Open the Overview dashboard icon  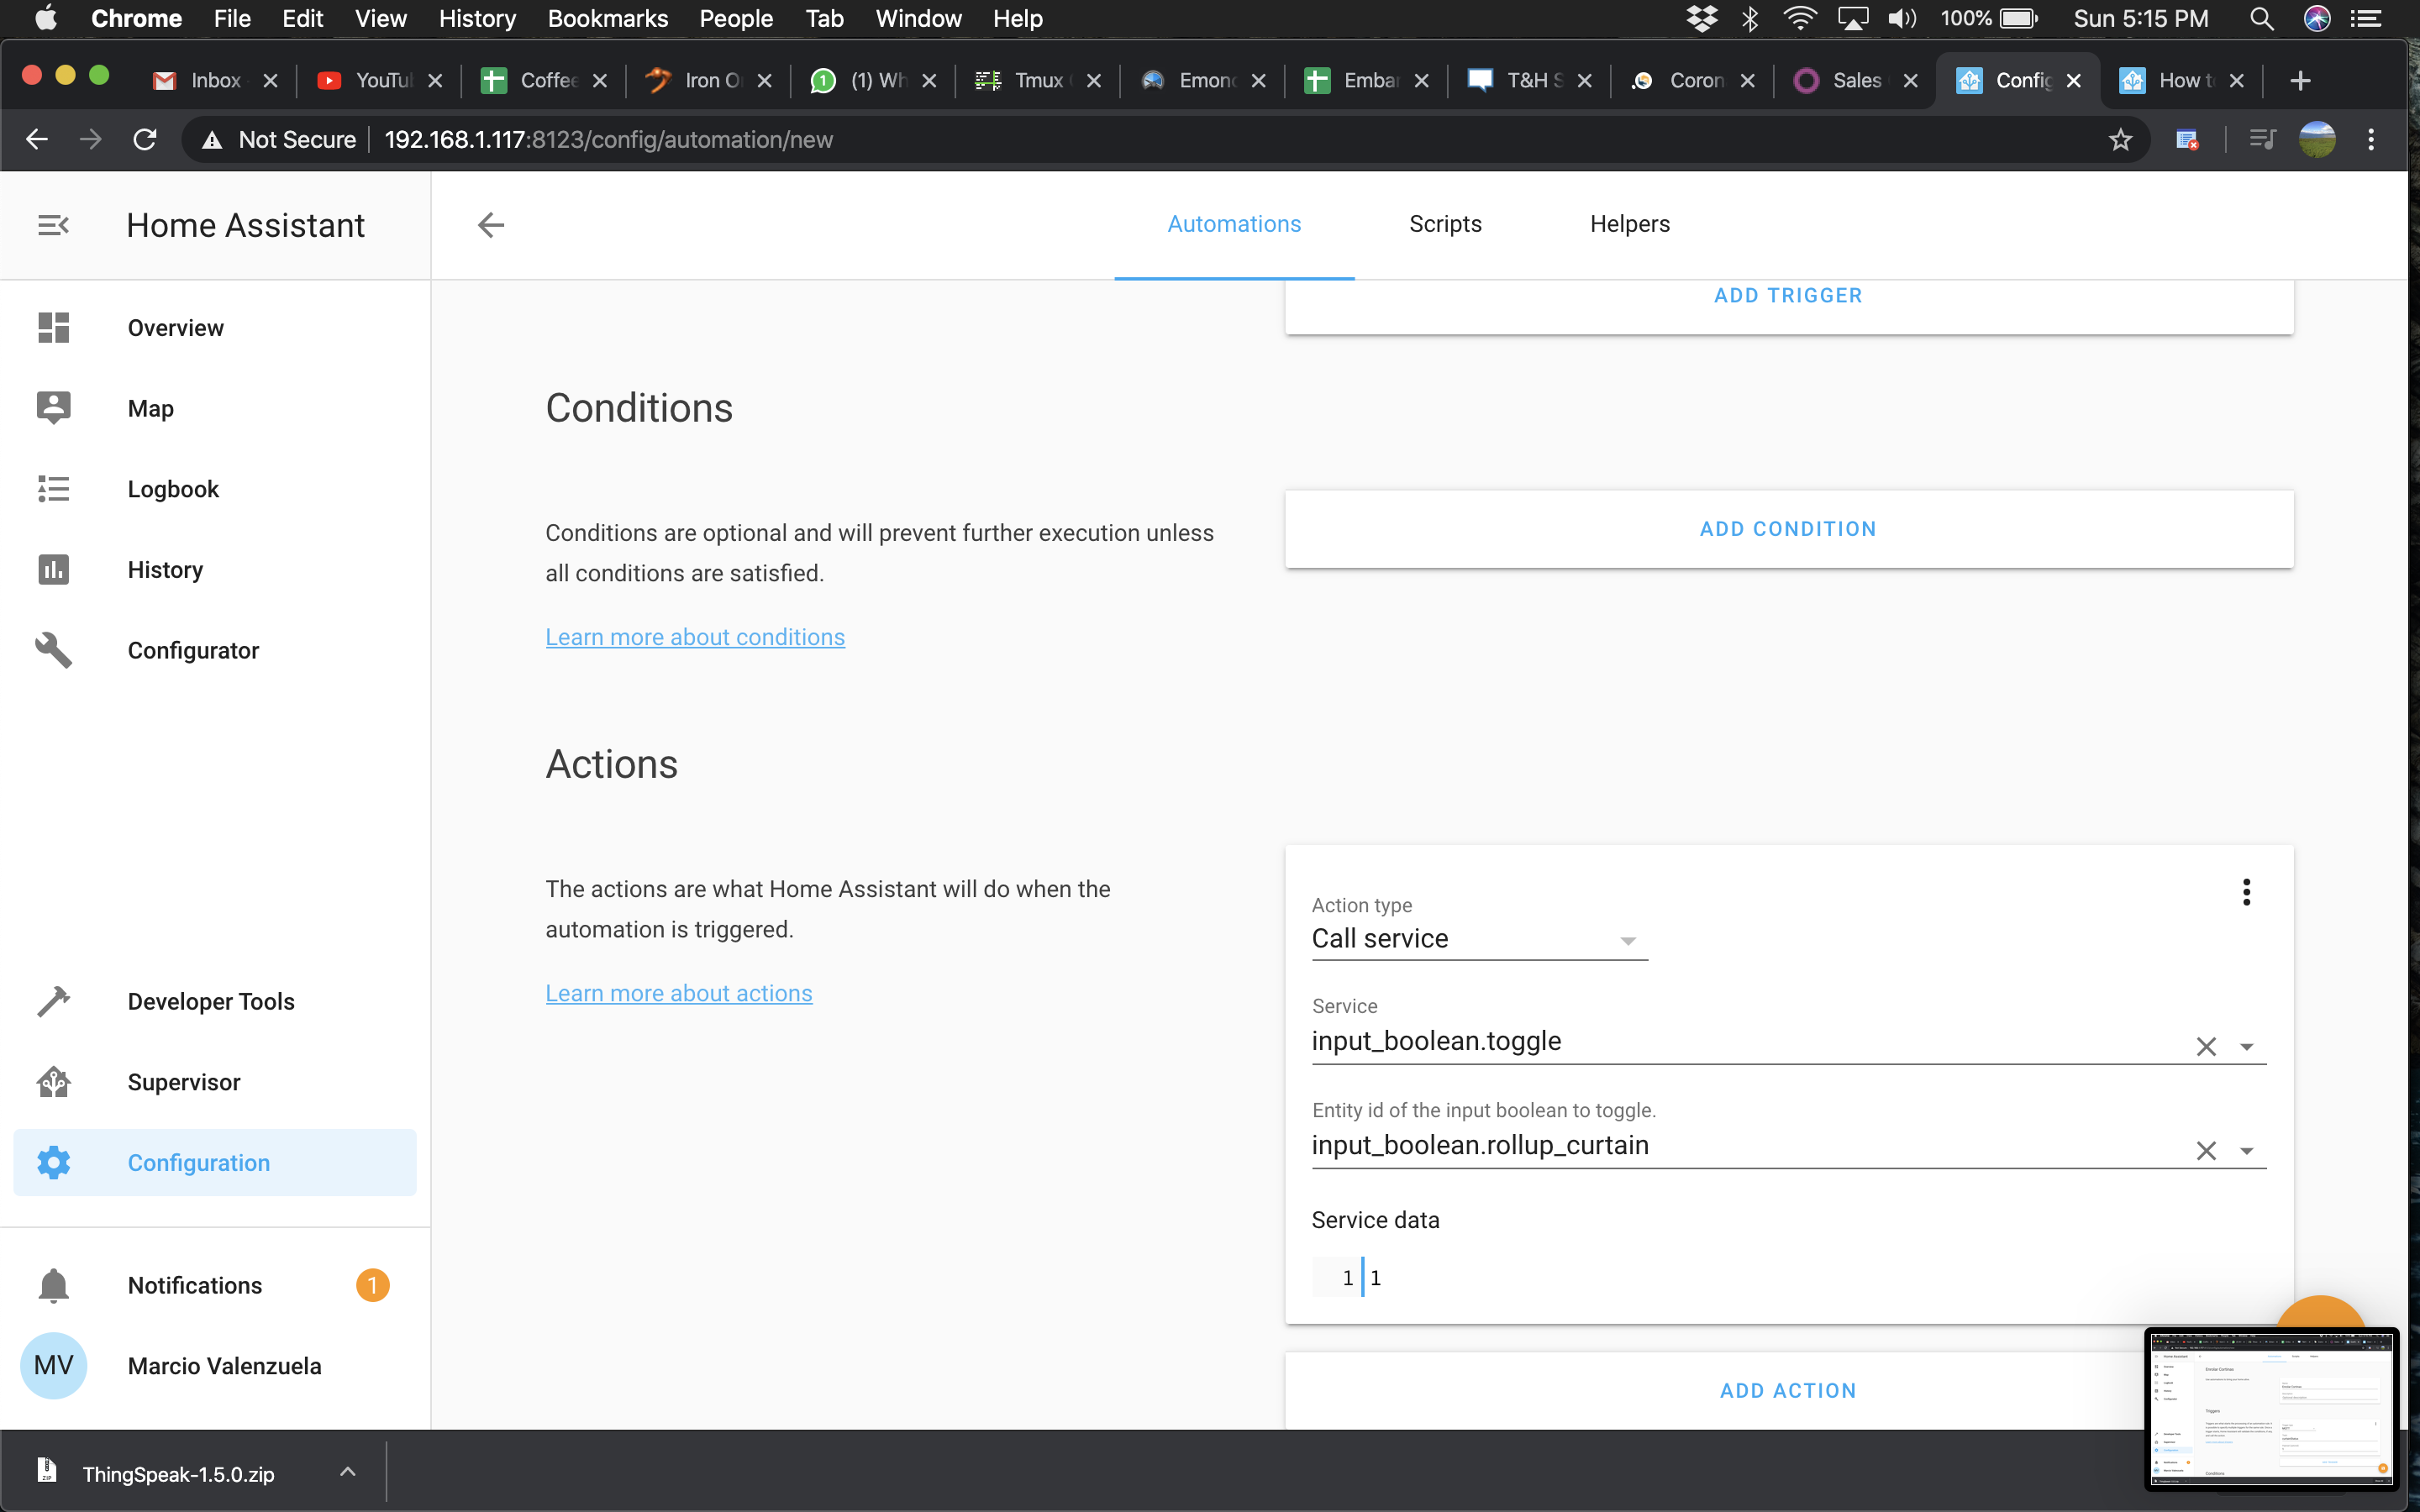[53, 328]
